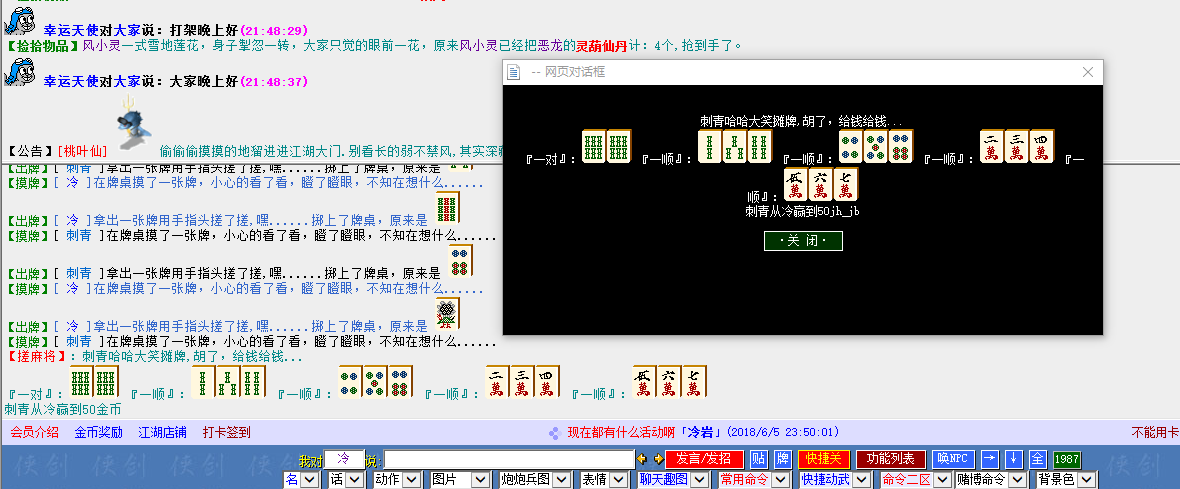
Task: Click the green 1987 counter
Action: coord(1066,460)
